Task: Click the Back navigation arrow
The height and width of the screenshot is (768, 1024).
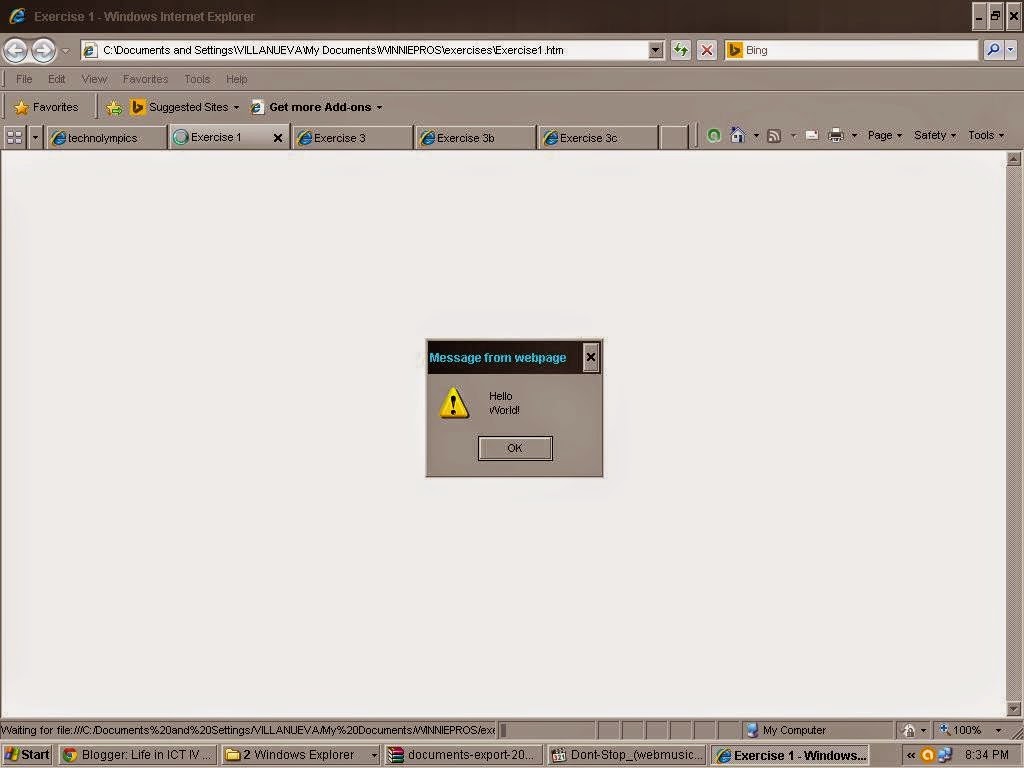Action: click(x=16, y=50)
